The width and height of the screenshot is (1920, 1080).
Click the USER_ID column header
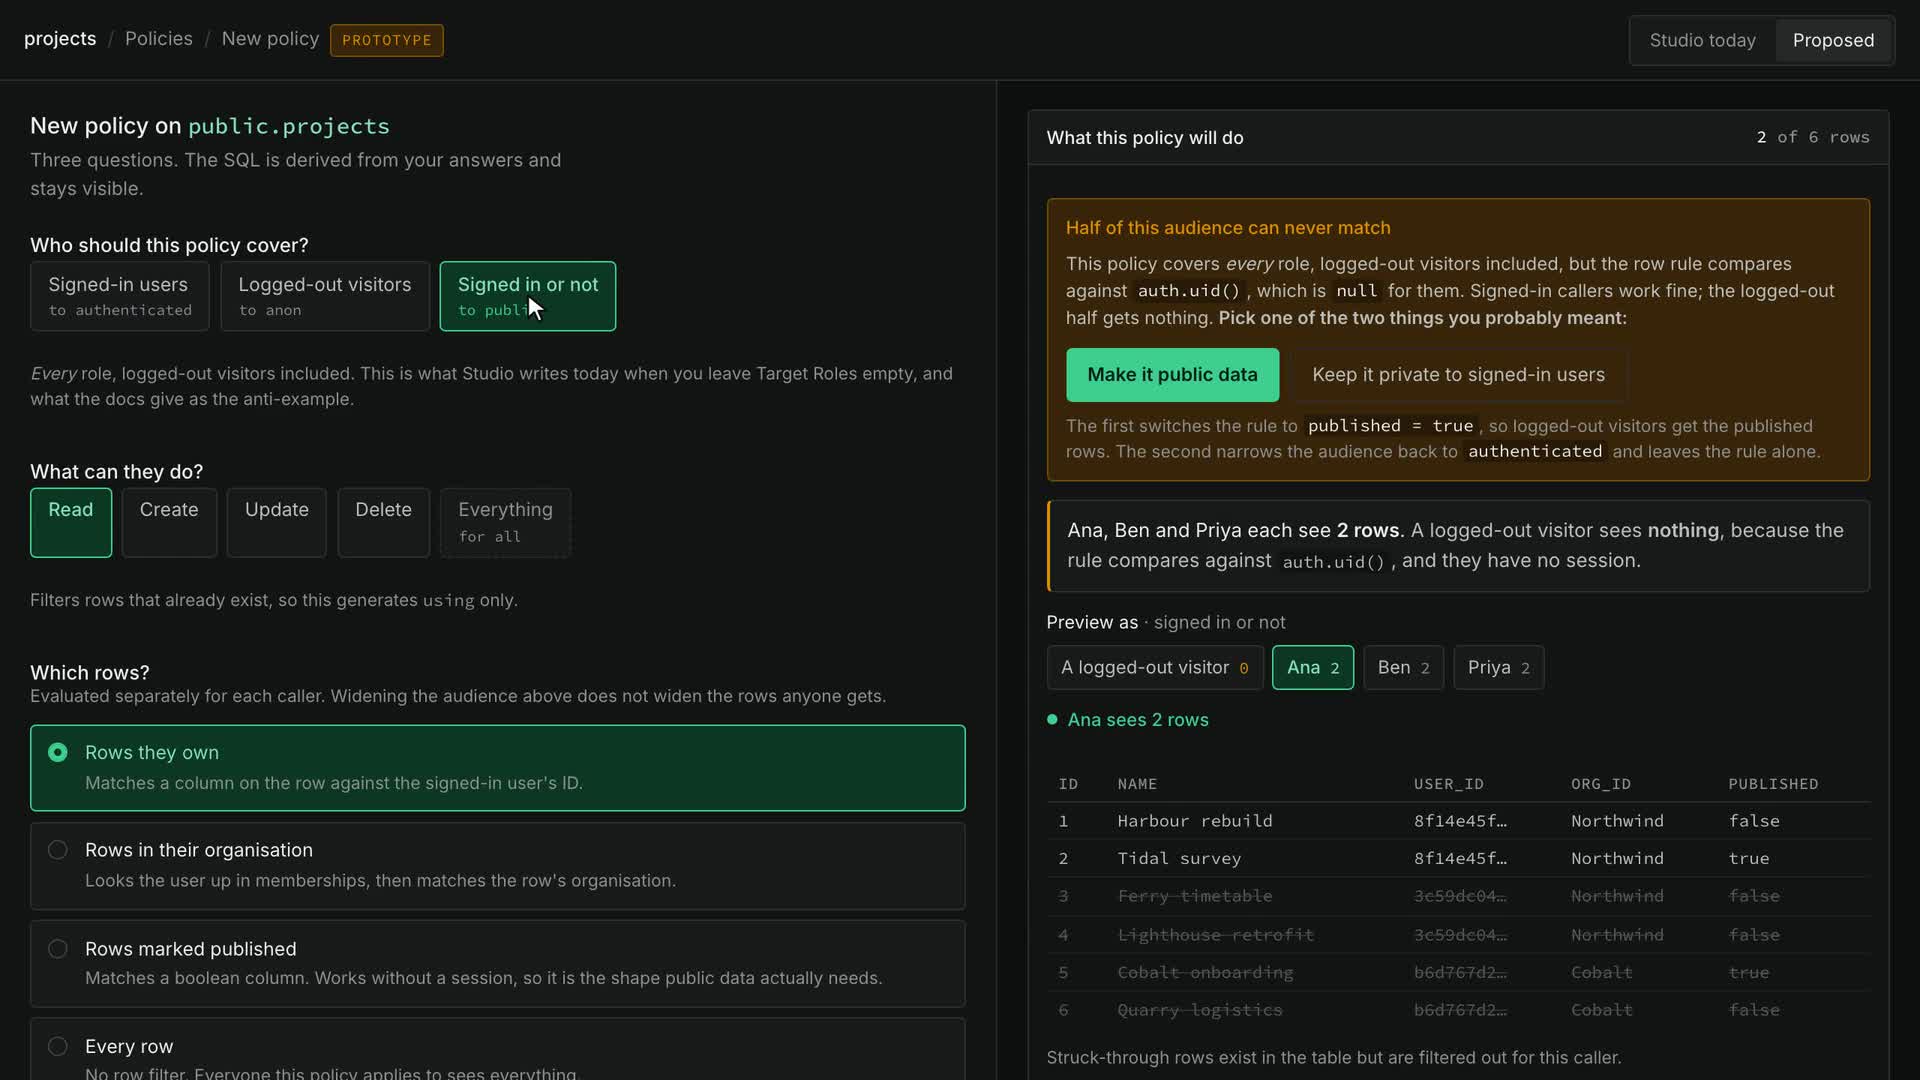1448,784
